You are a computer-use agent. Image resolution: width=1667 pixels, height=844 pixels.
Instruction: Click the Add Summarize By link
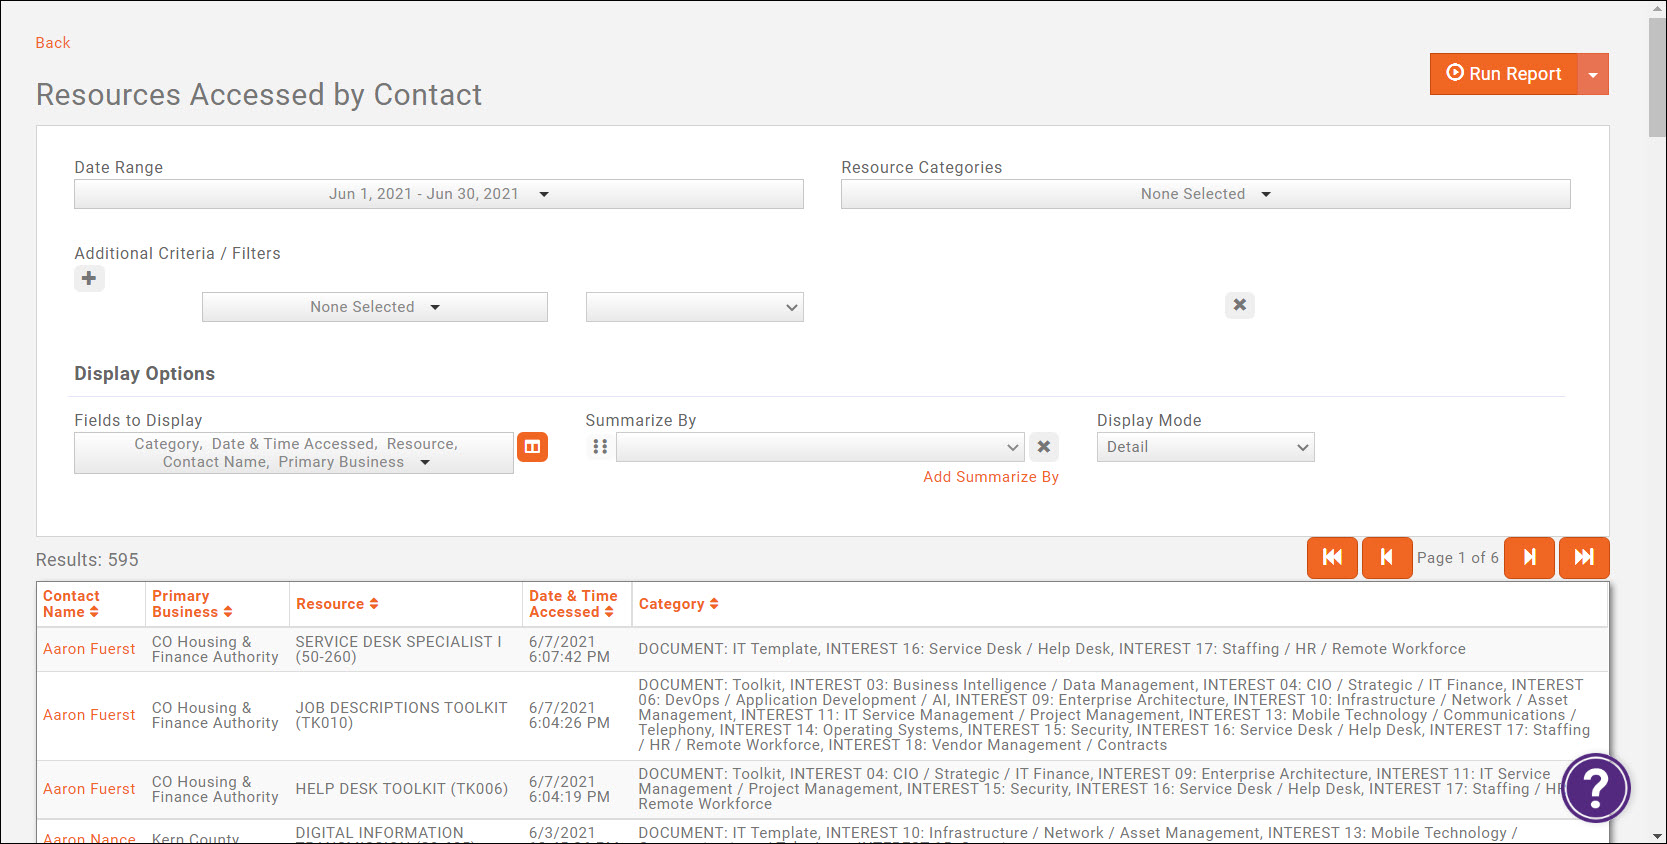click(x=990, y=477)
